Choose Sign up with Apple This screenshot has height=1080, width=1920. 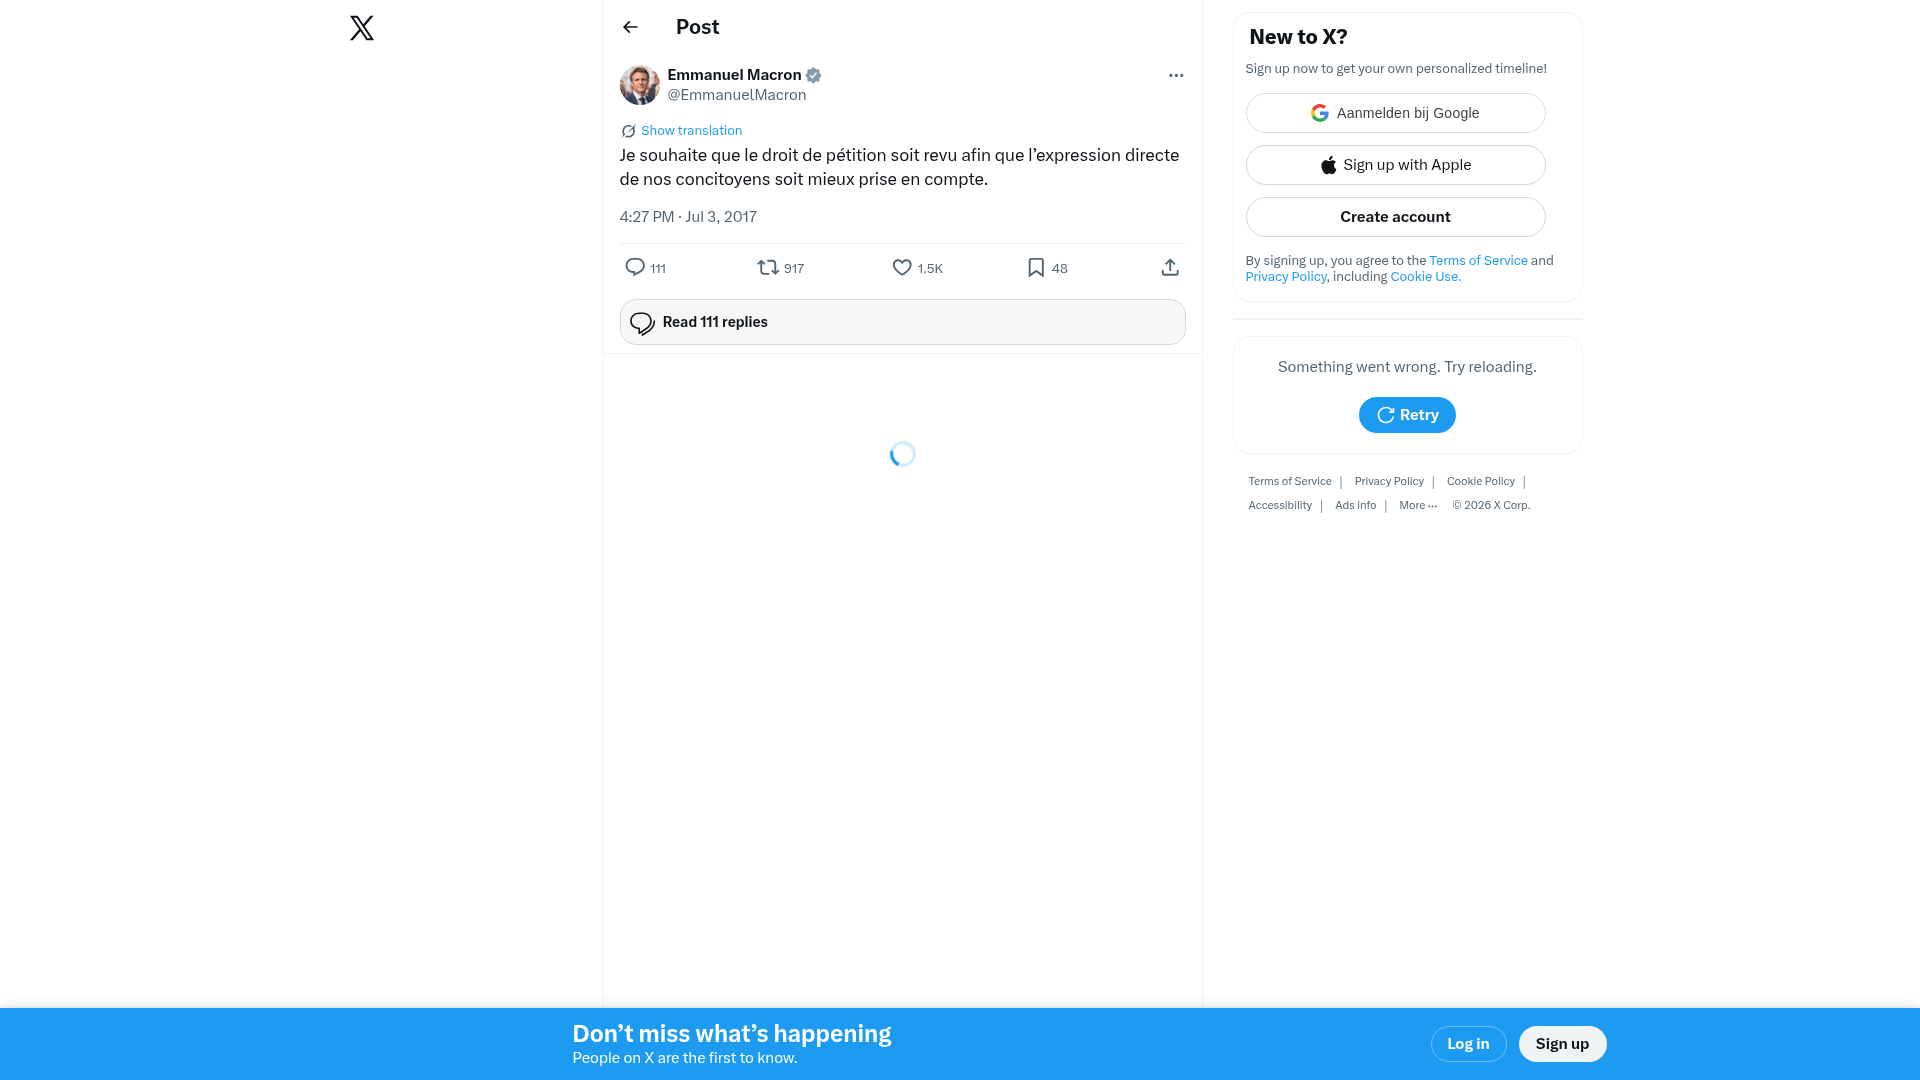[1395, 165]
